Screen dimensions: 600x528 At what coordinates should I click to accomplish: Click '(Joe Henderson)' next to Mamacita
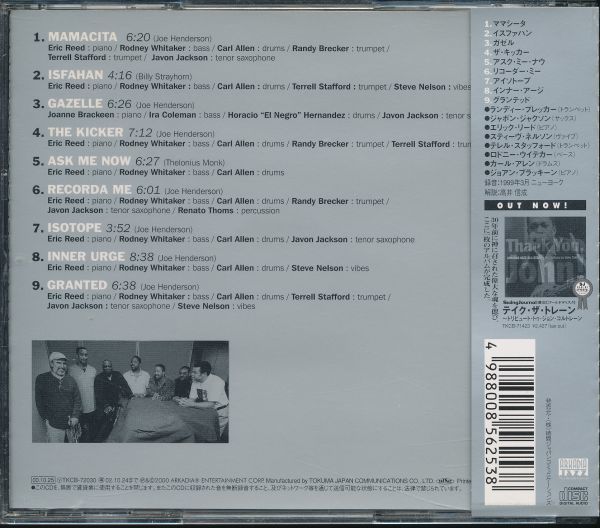coord(183,39)
